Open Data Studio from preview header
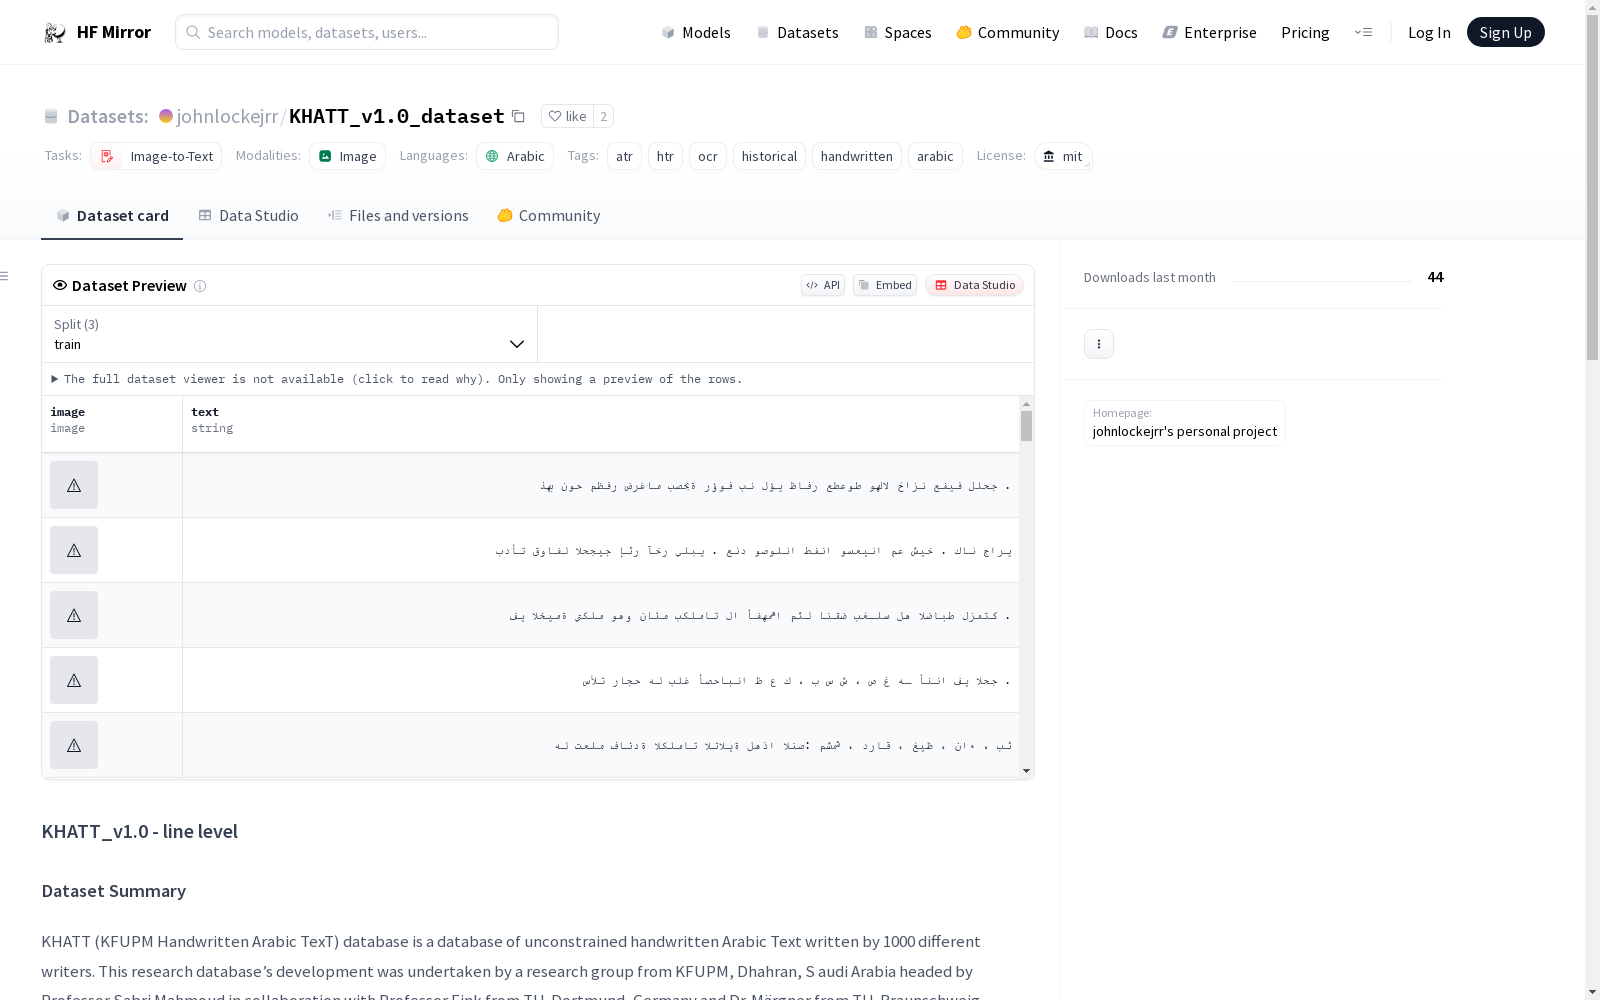This screenshot has width=1600, height=1000. point(974,285)
